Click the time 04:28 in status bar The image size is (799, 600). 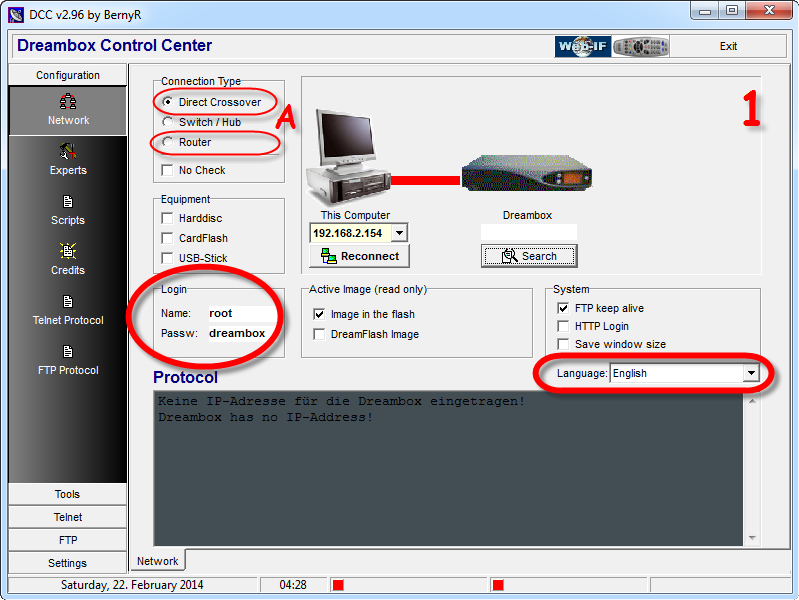[x=293, y=585]
